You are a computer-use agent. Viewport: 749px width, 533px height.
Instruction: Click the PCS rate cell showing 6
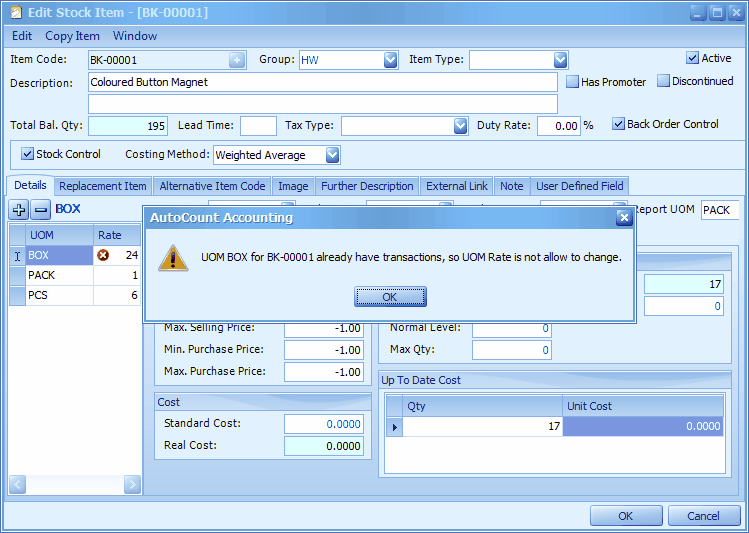[117, 296]
